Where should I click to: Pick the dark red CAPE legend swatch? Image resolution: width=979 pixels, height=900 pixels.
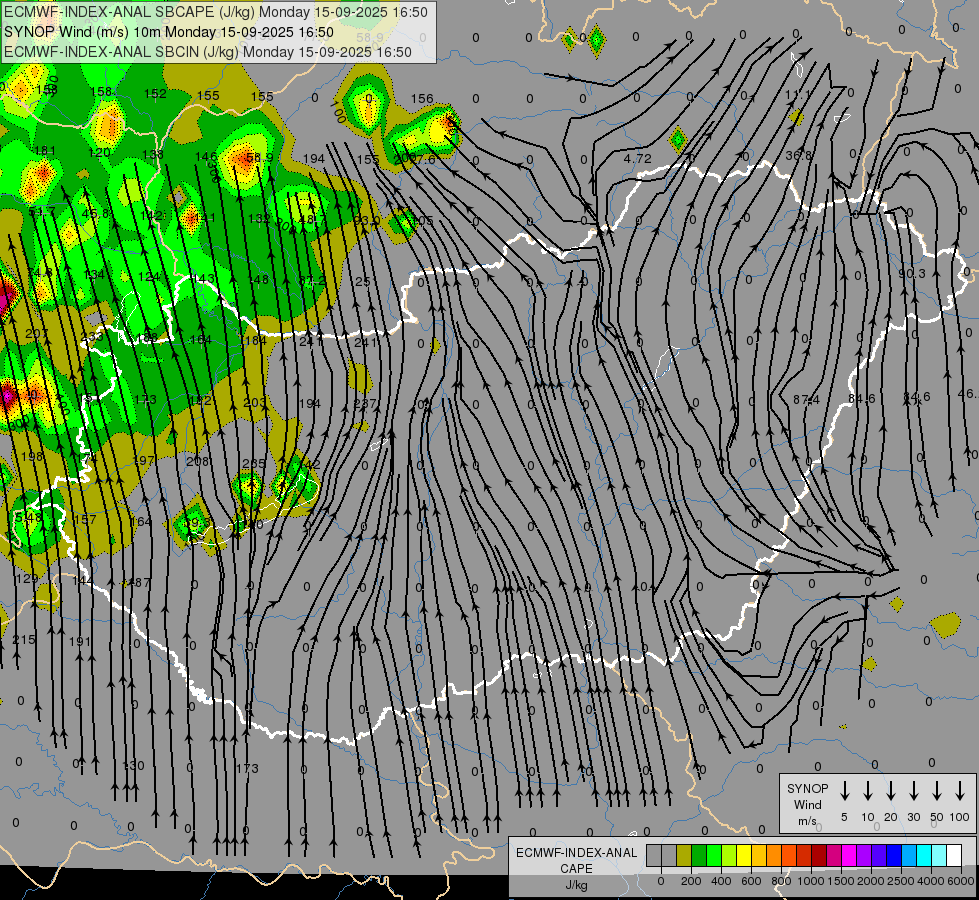click(x=819, y=855)
